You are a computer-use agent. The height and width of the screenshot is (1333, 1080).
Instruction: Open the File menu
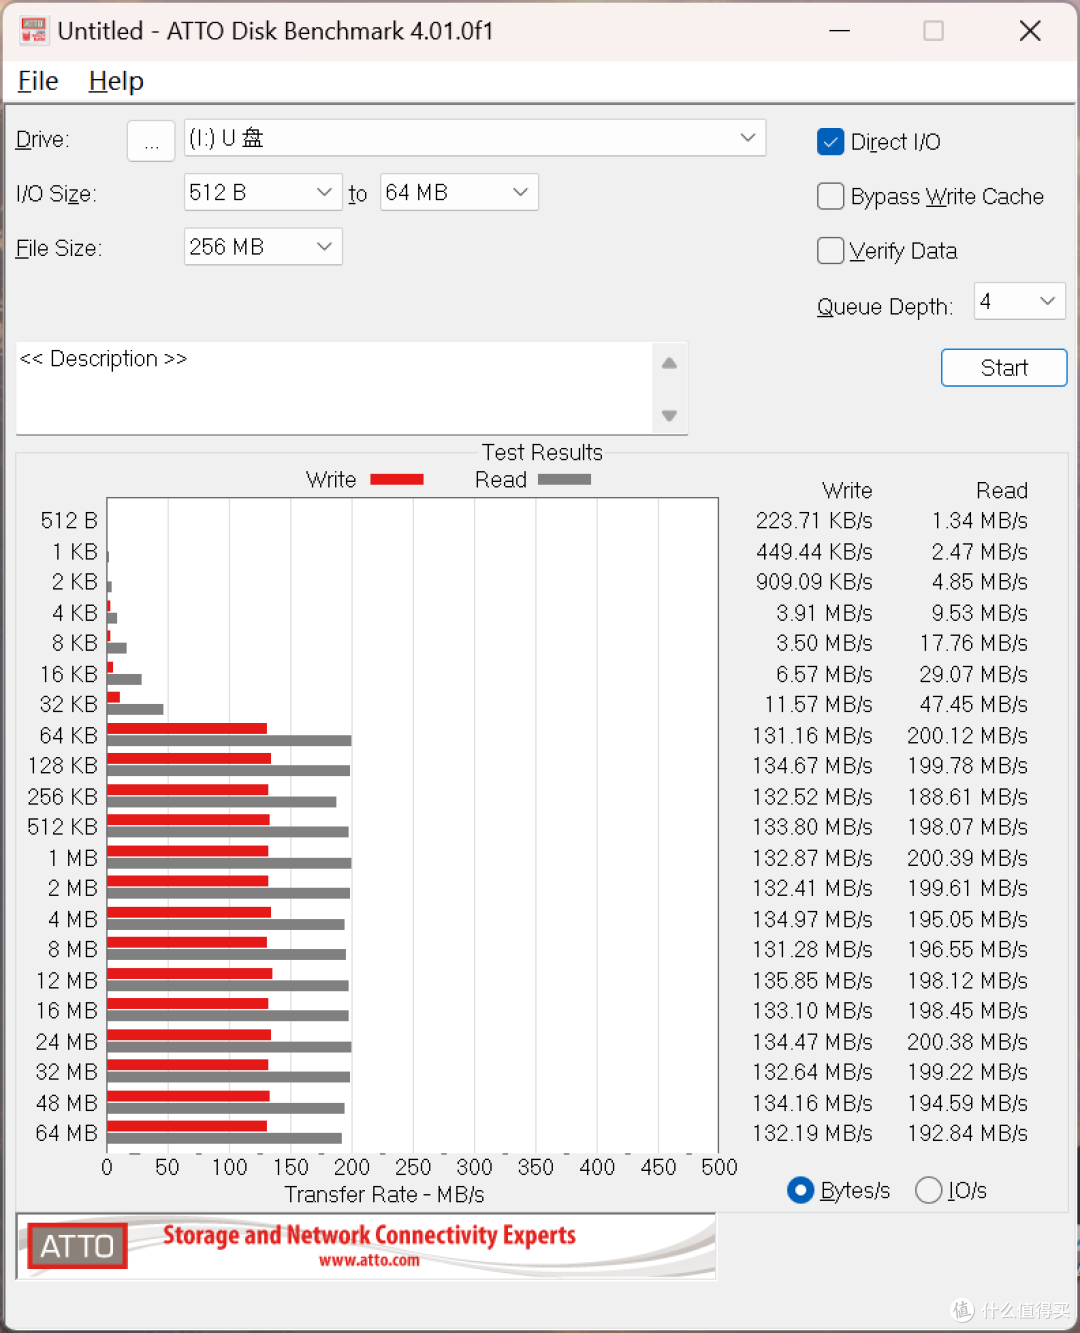pyautogui.click(x=38, y=81)
